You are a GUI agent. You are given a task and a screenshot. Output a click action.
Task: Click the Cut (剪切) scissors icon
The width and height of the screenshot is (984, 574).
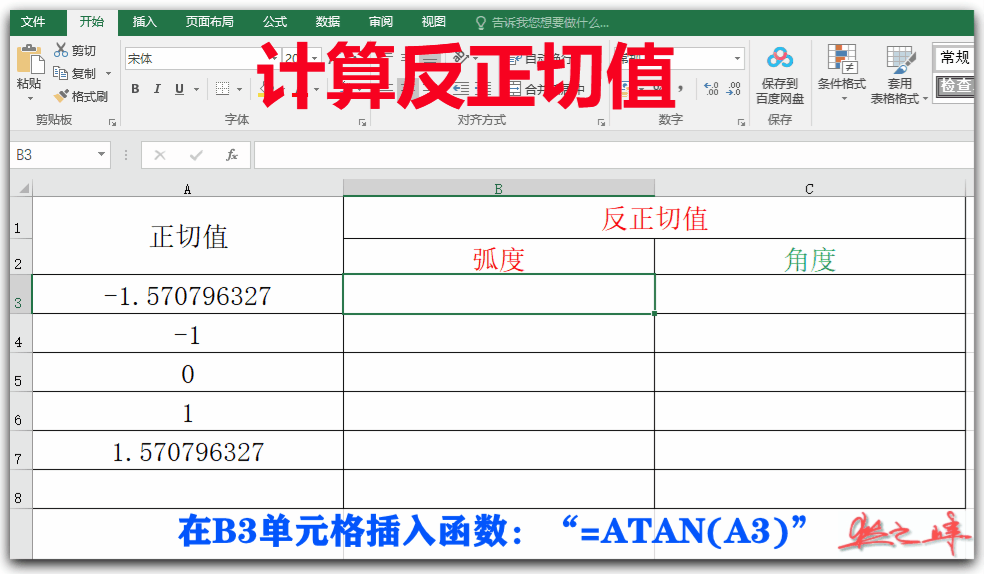61,50
